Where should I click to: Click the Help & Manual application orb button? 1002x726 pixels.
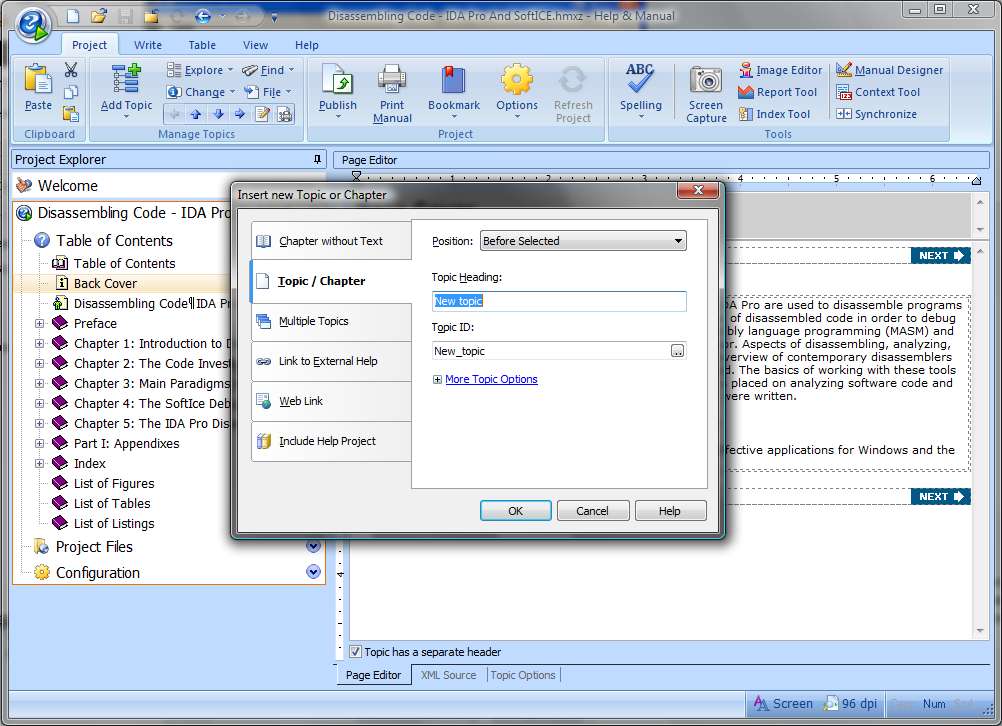(x=32, y=24)
